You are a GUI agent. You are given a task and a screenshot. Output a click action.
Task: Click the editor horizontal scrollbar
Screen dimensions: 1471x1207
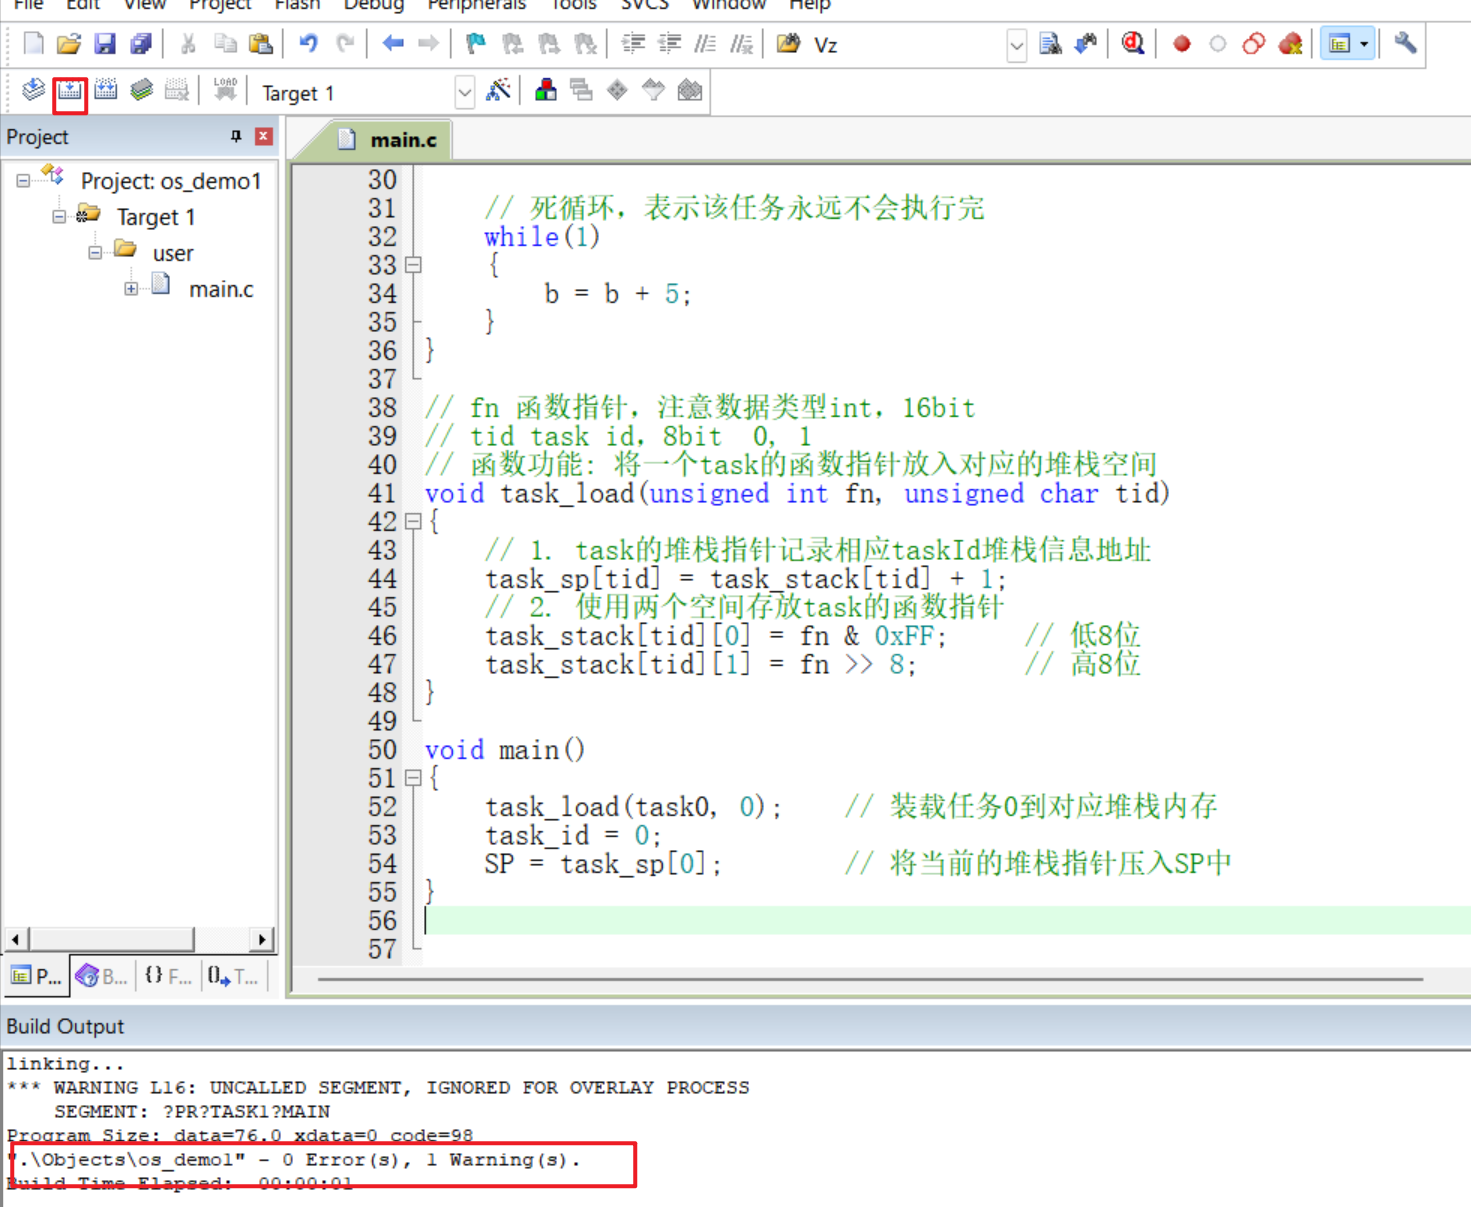[x=870, y=979]
